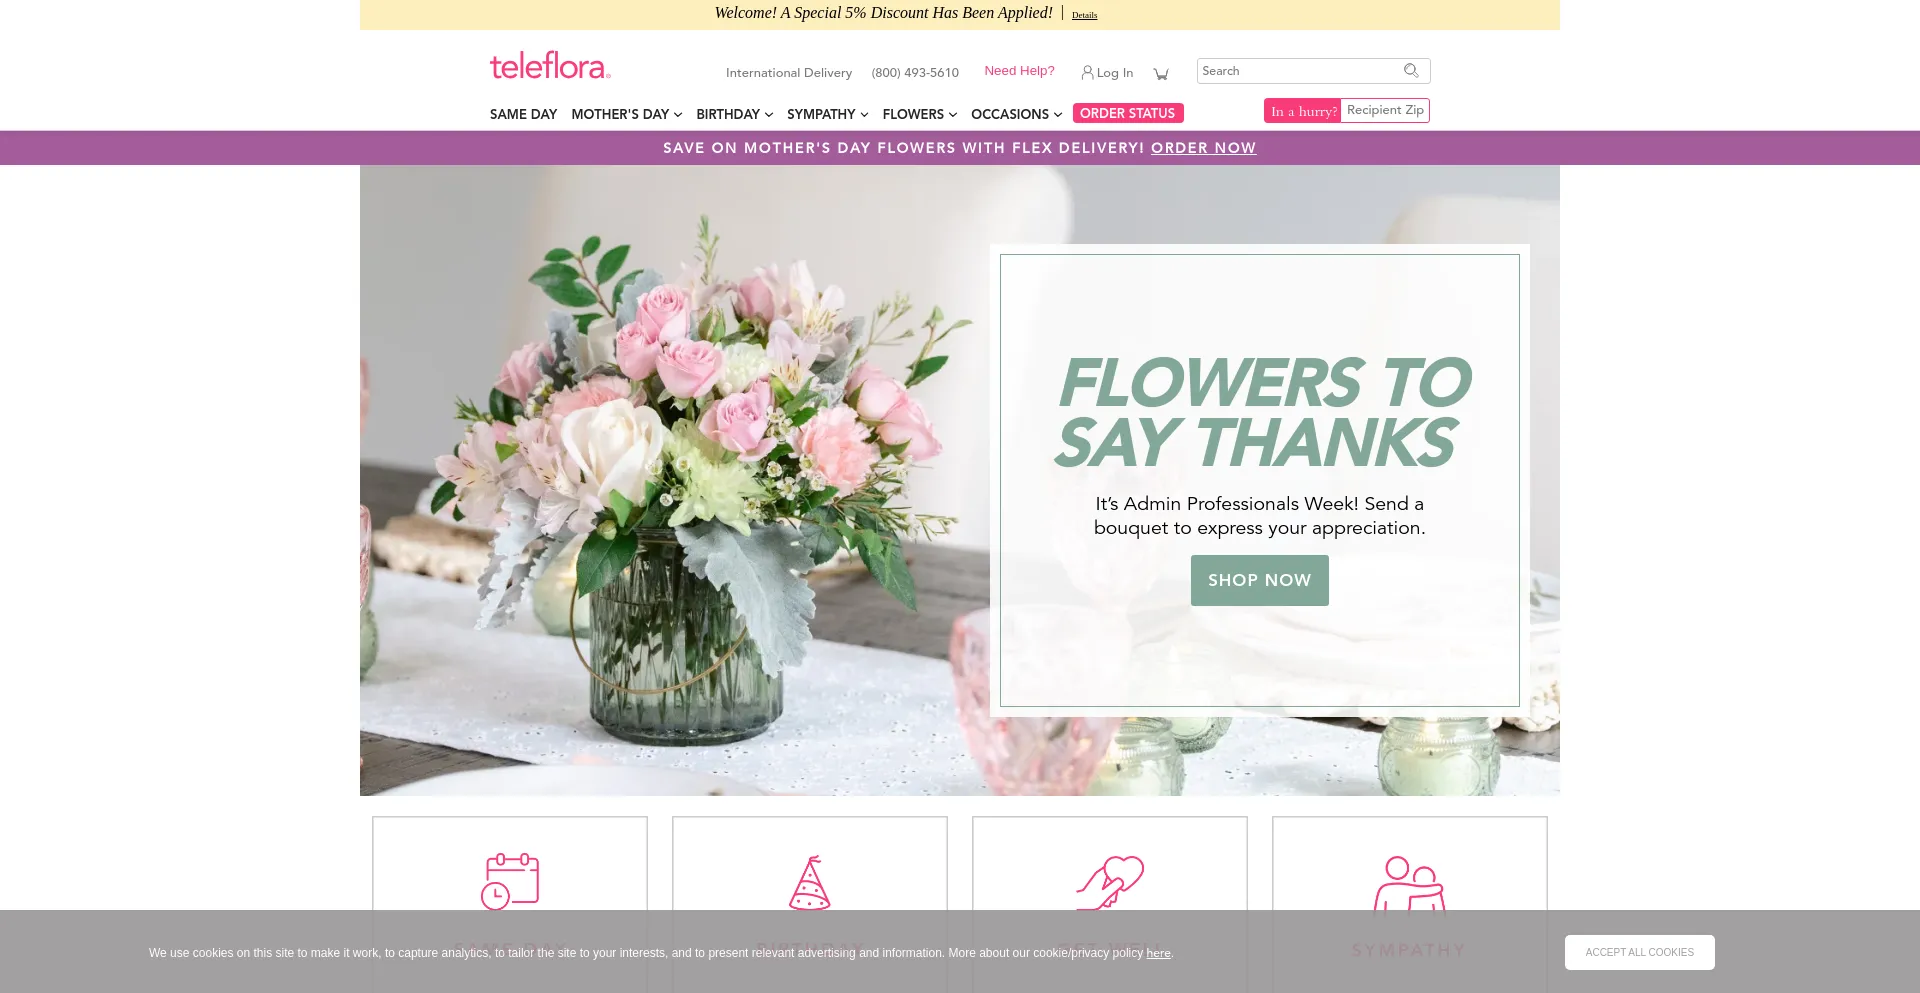Viewport: 1920px width, 993px height.
Task: Click the SHOP NOW button
Action: (x=1259, y=580)
